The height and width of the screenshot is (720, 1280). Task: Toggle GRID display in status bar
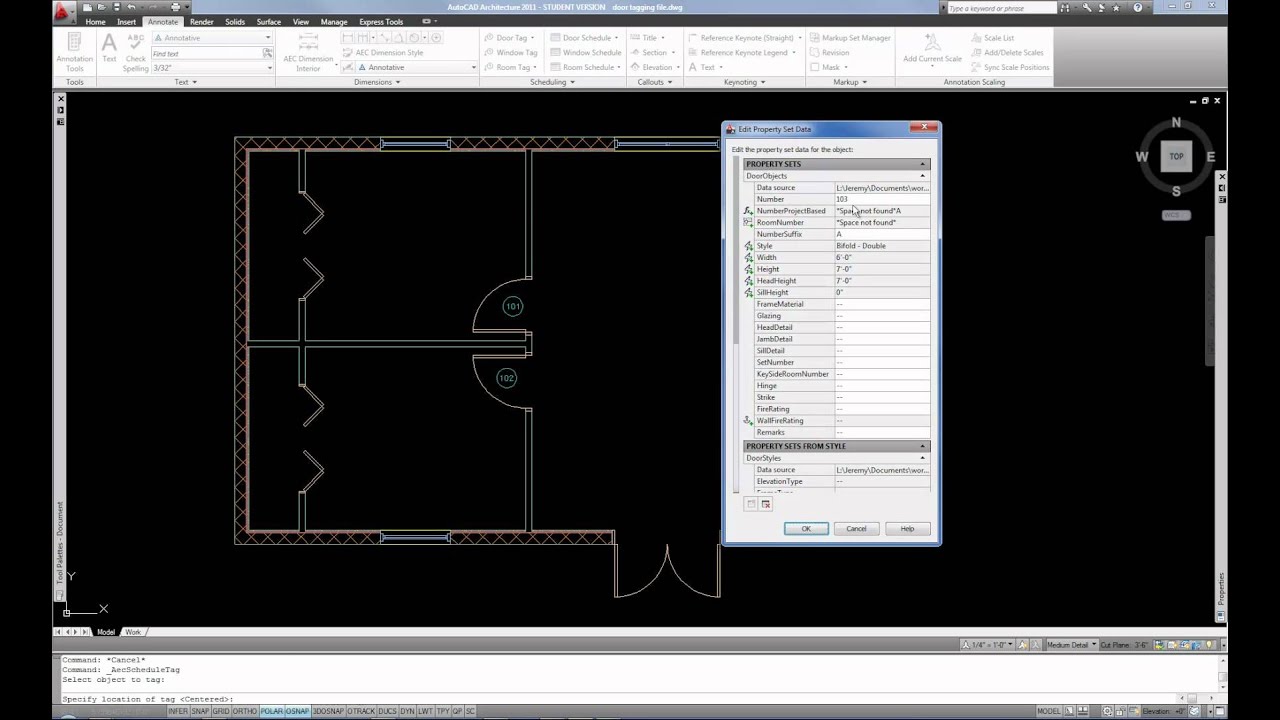click(221, 711)
